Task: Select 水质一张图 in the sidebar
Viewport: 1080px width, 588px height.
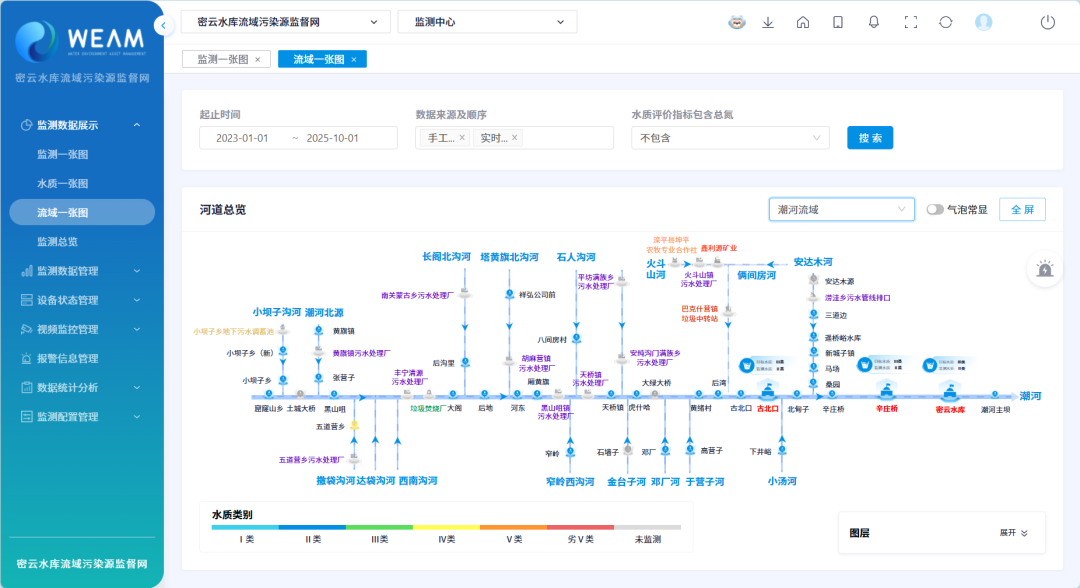Action: [x=63, y=184]
